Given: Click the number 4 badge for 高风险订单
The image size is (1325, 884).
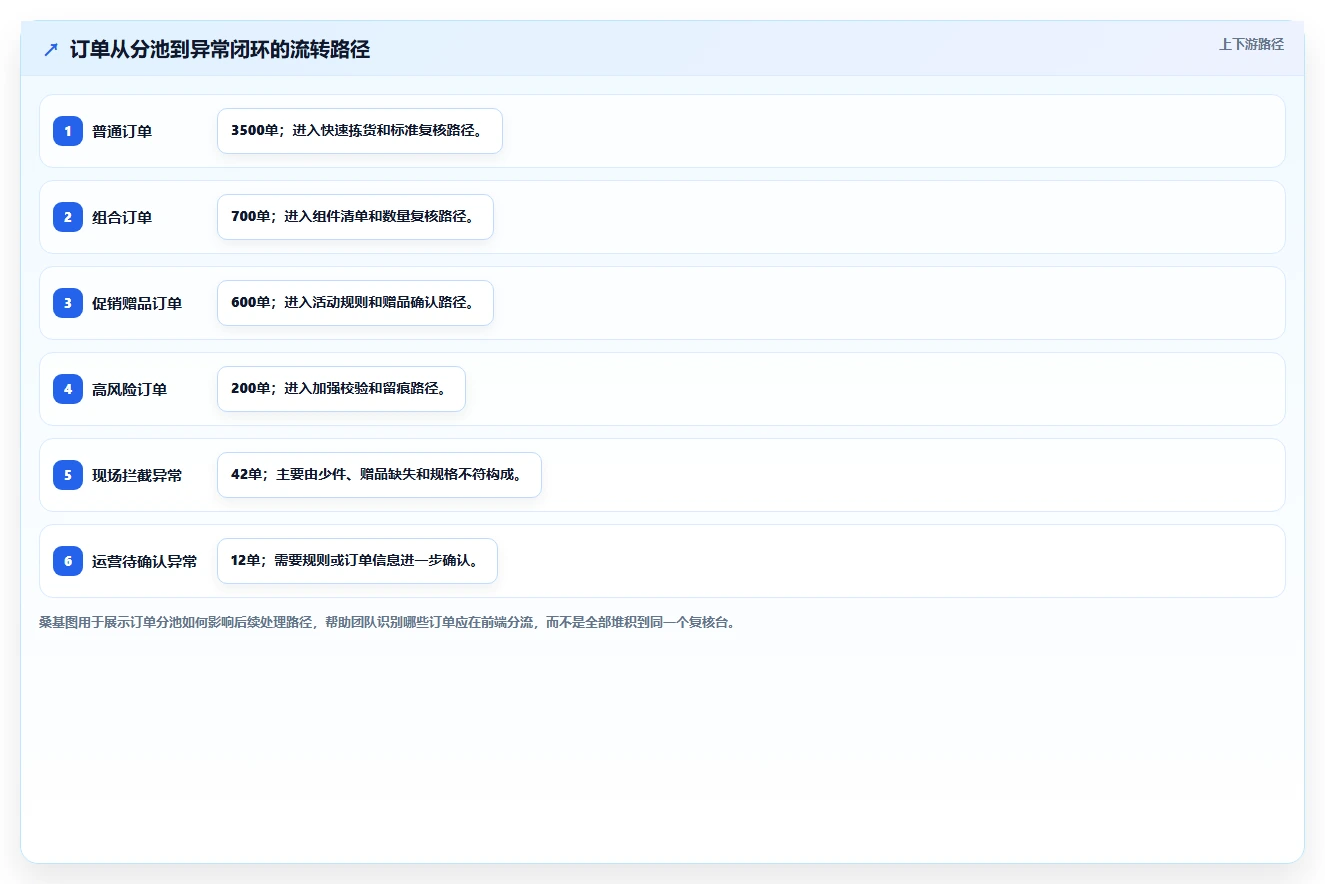Looking at the screenshot, I should tap(68, 389).
